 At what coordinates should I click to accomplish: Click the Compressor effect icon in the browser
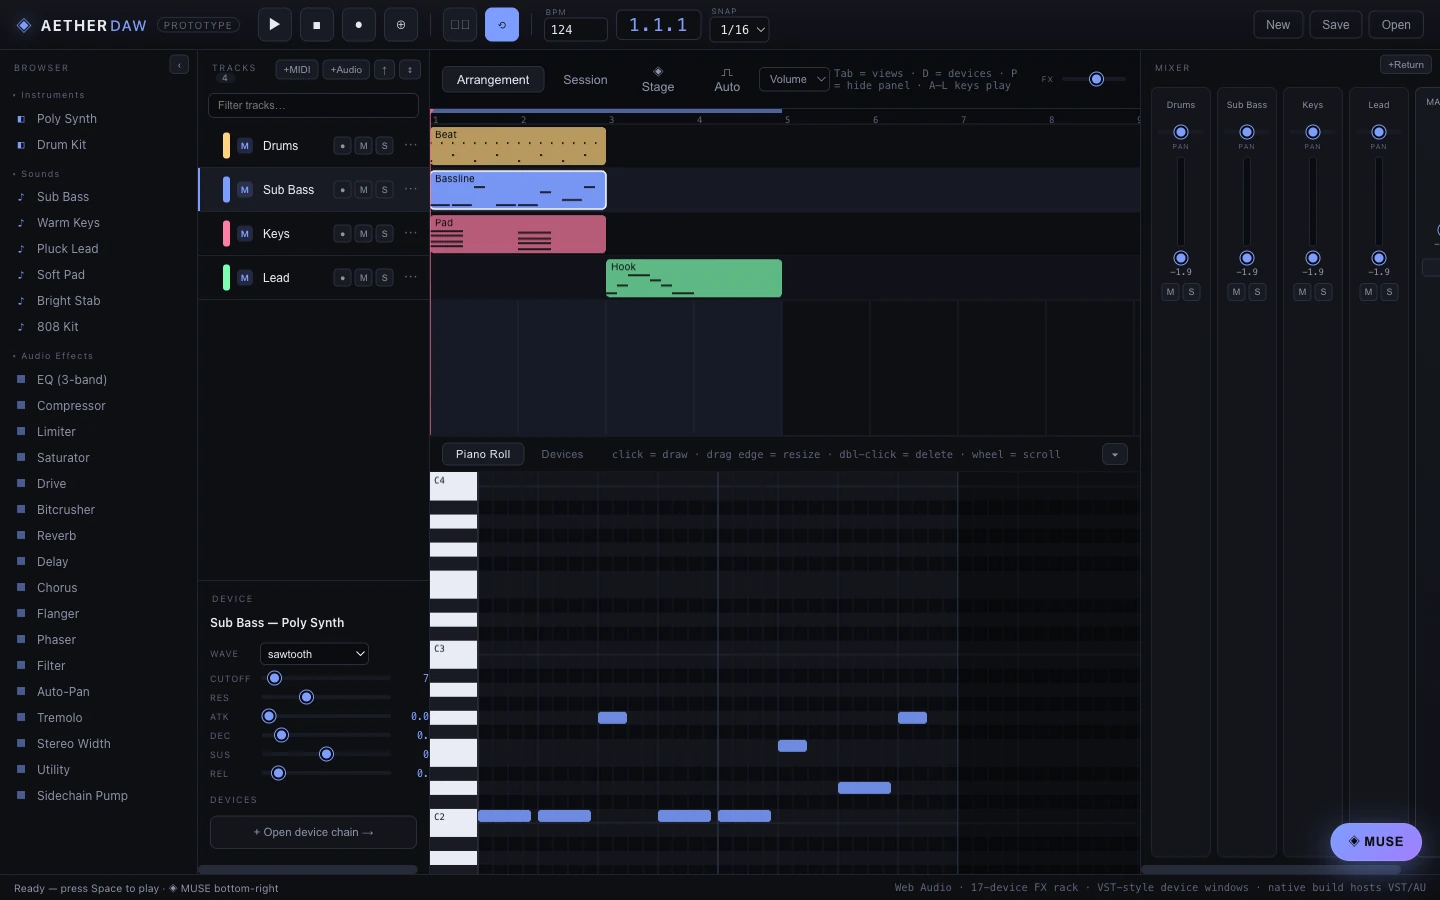click(x=21, y=406)
